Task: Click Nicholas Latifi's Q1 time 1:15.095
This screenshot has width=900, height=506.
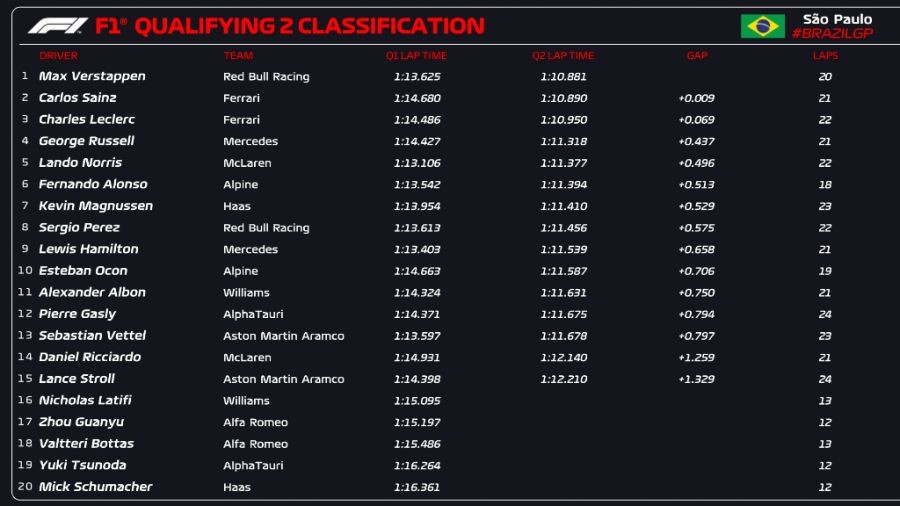Action: (x=417, y=401)
